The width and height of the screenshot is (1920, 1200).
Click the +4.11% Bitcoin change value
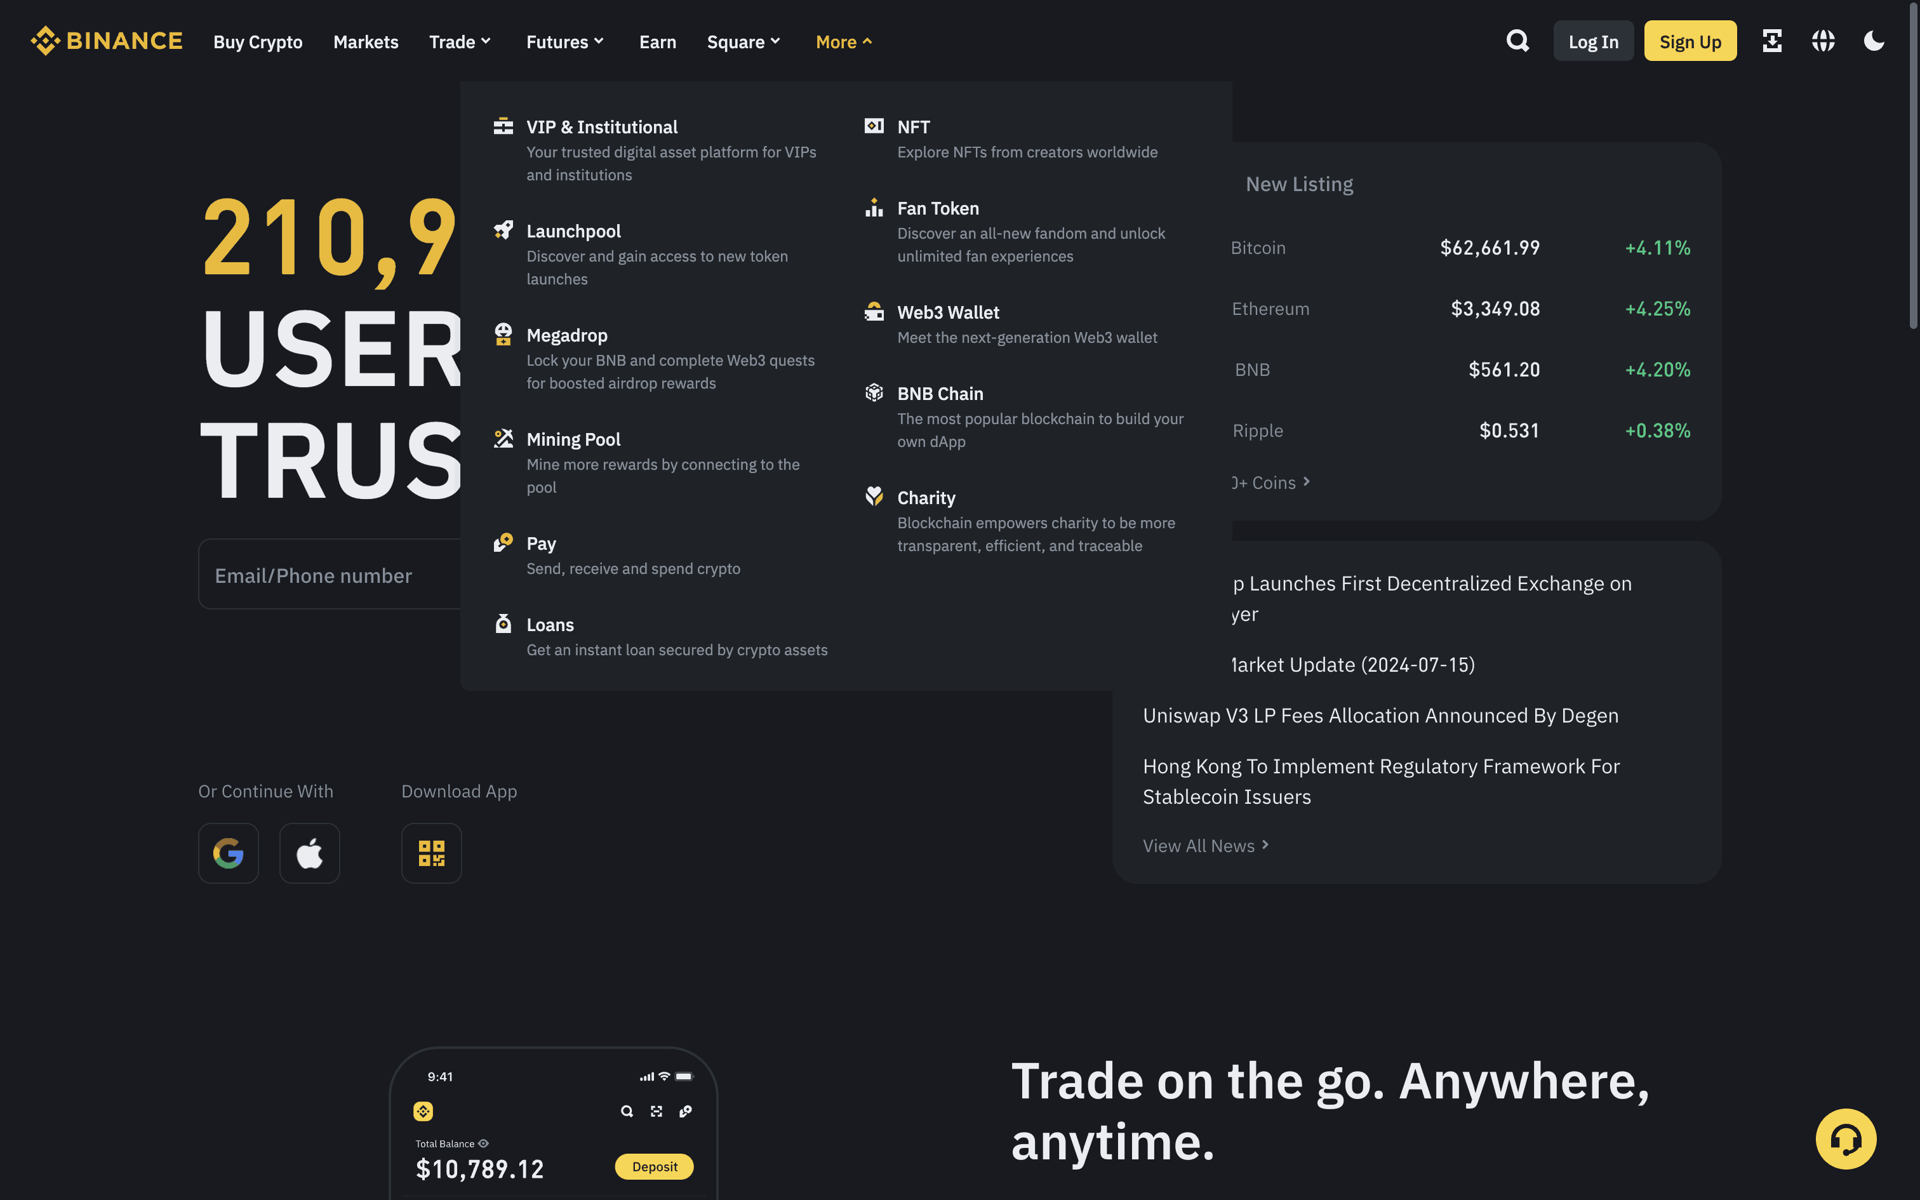click(1657, 247)
